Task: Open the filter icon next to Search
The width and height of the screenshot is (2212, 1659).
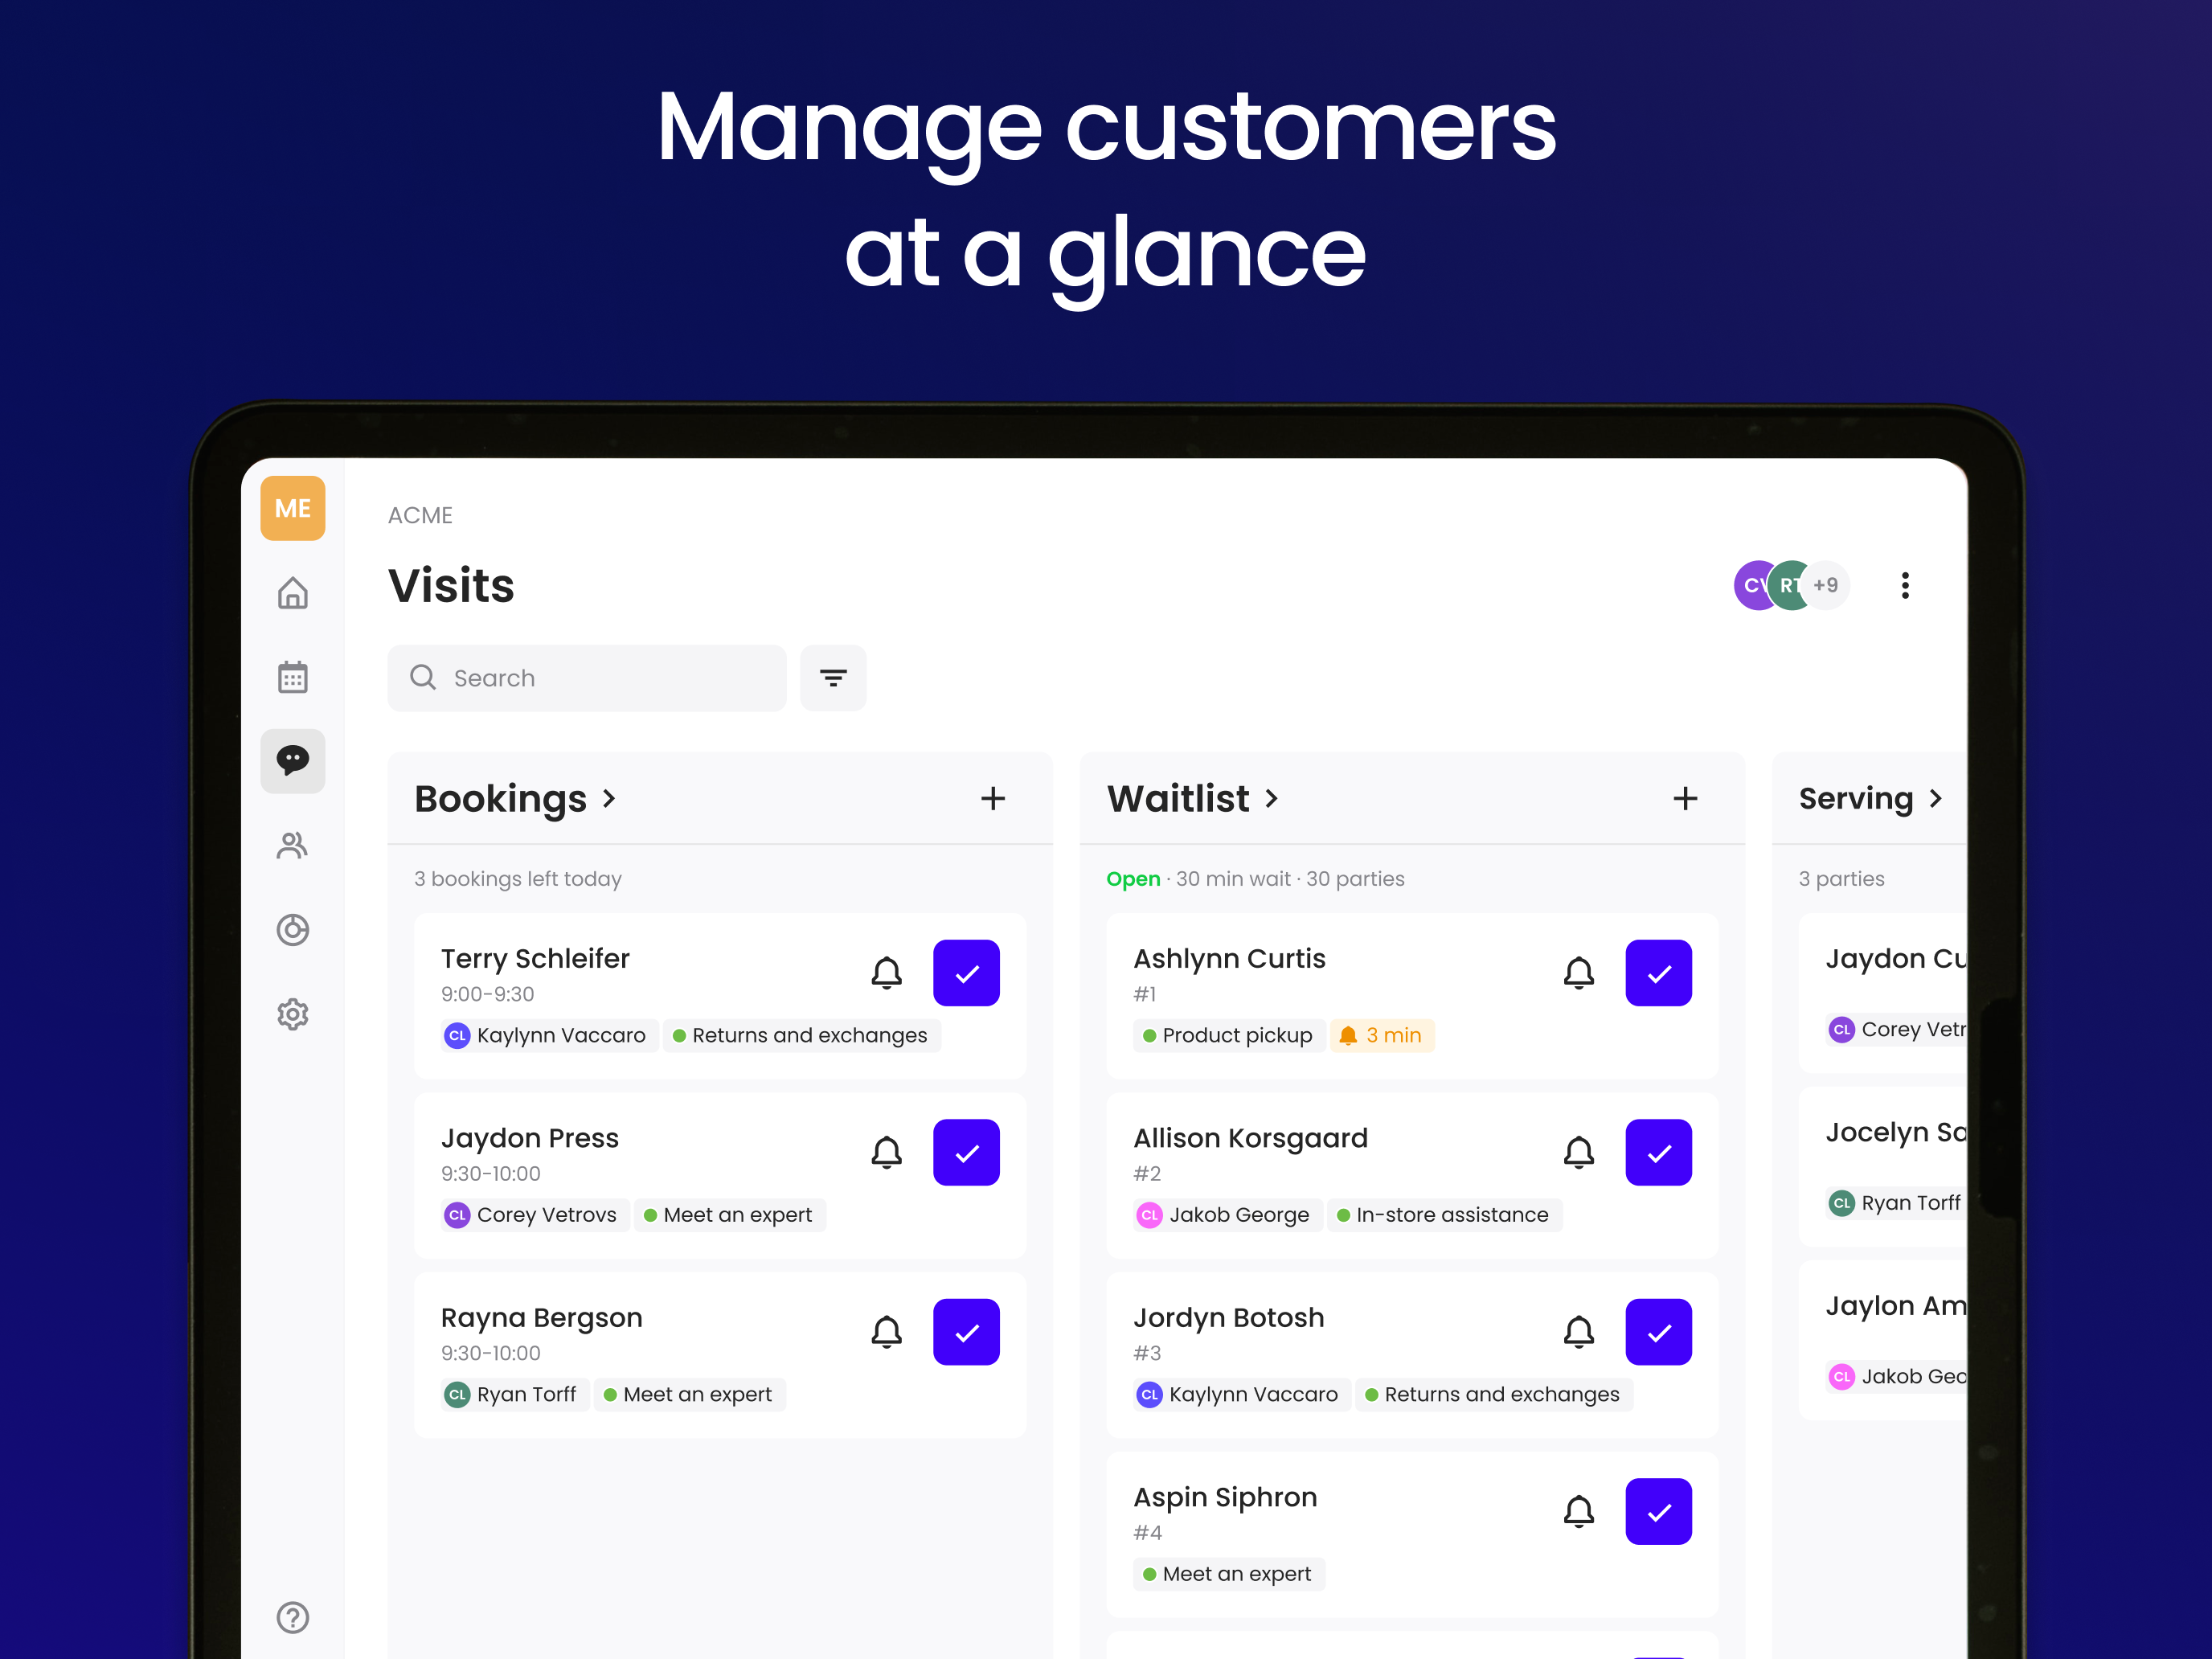Action: pos(833,678)
